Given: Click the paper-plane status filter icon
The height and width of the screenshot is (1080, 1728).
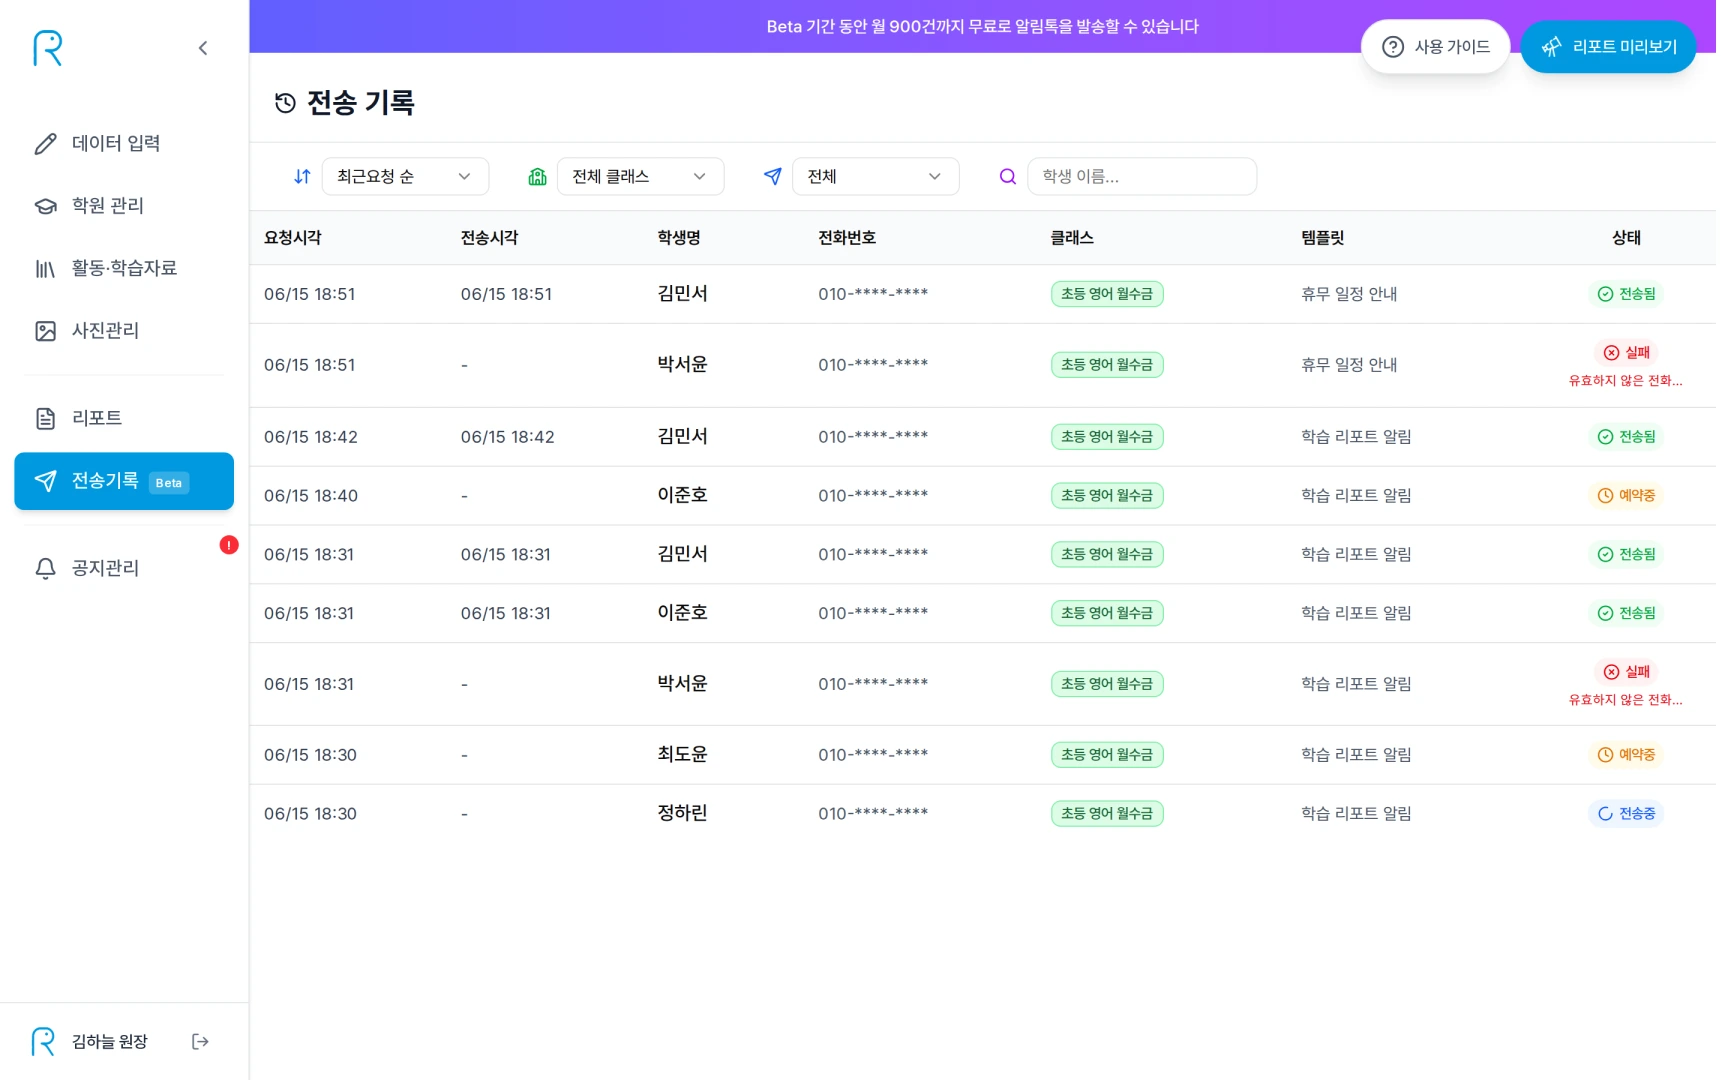Looking at the screenshot, I should [772, 177].
